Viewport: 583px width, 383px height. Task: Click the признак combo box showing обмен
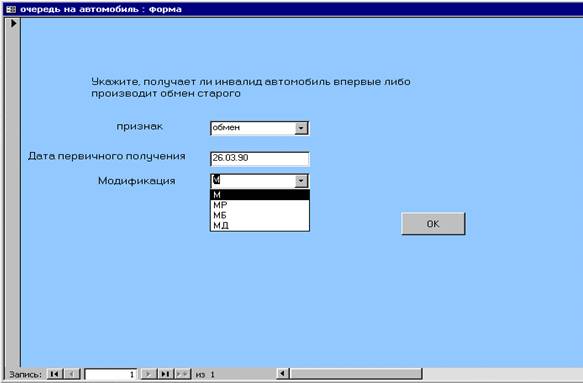(260, 128)
